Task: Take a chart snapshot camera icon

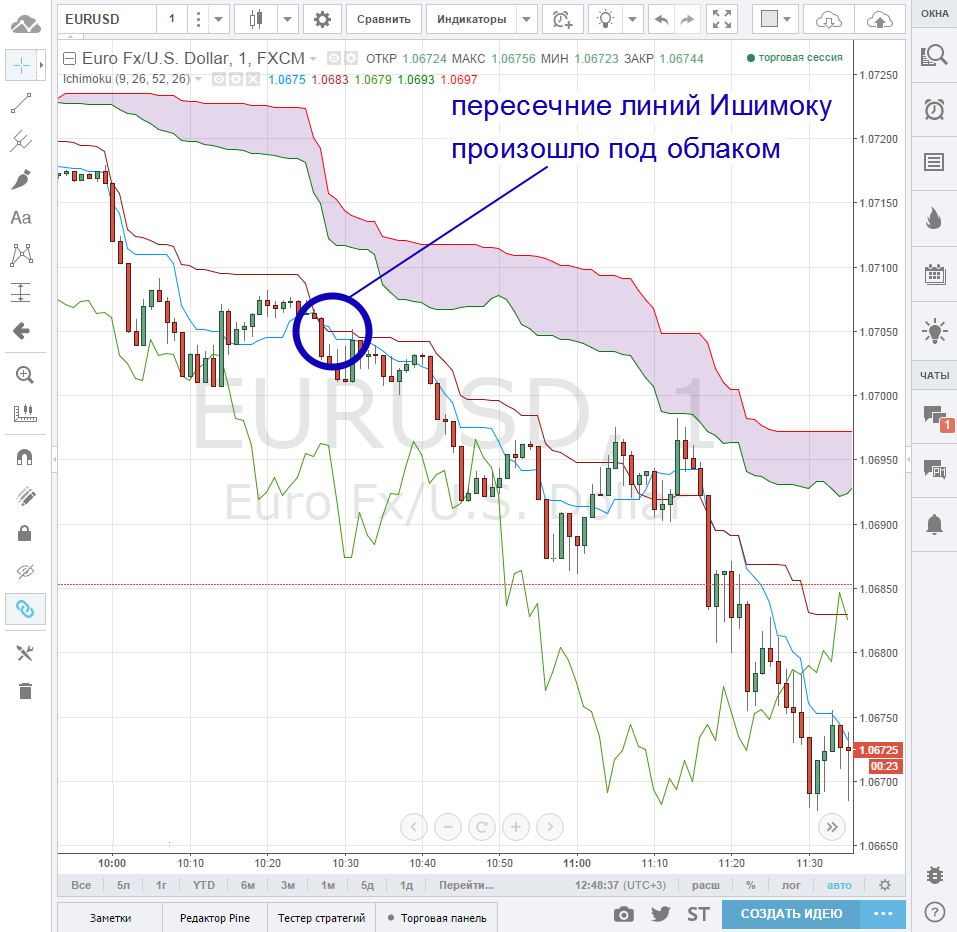Action: 623,914
